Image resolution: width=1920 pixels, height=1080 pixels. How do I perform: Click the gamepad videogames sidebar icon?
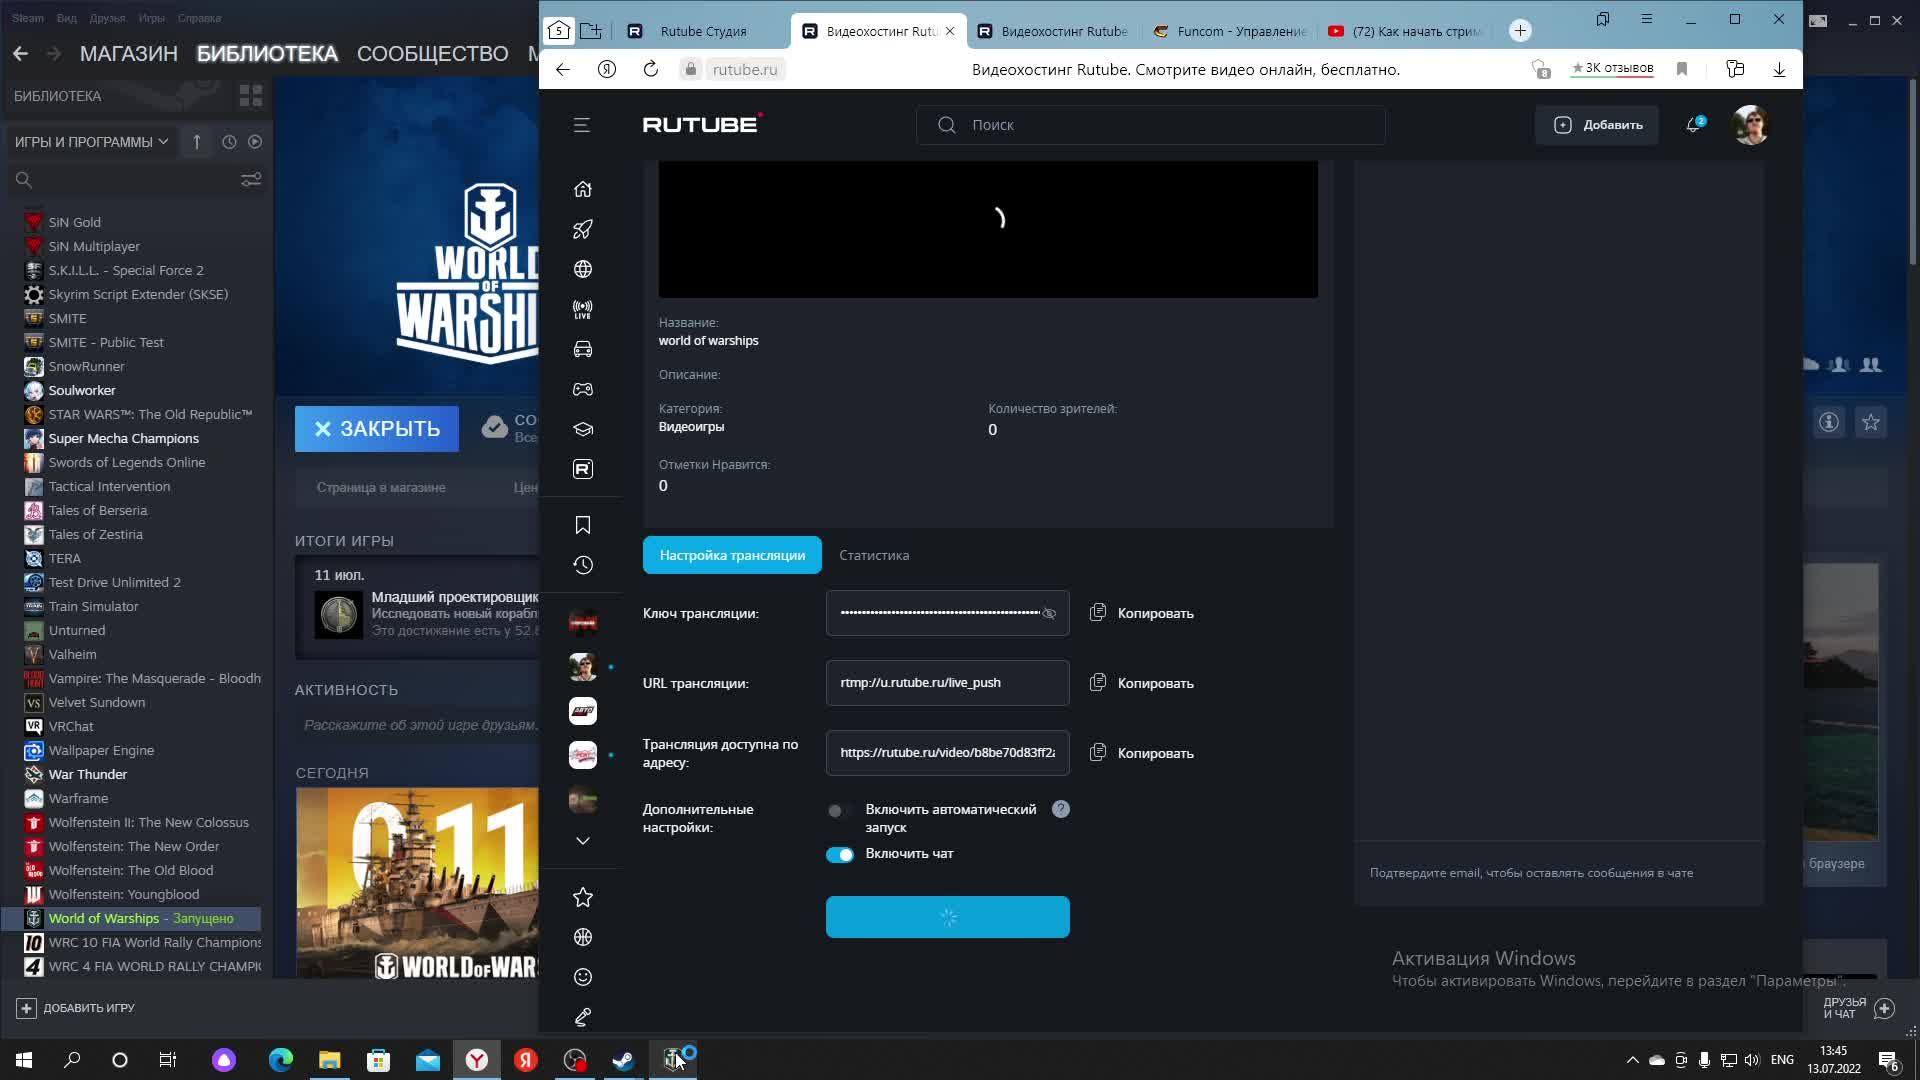583,389
